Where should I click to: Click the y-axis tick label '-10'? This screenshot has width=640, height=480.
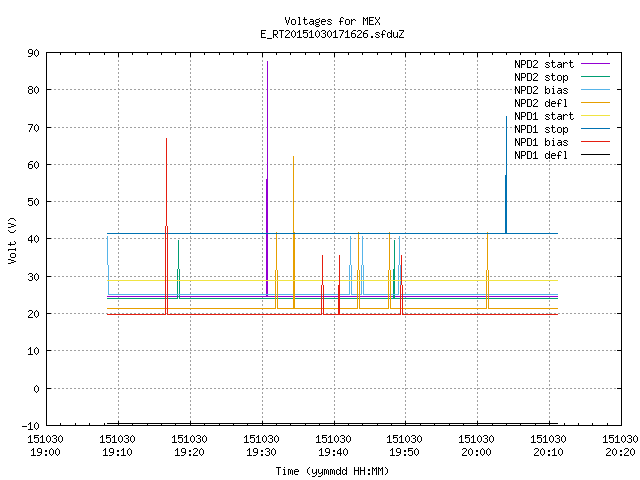(x=31, y=426)
